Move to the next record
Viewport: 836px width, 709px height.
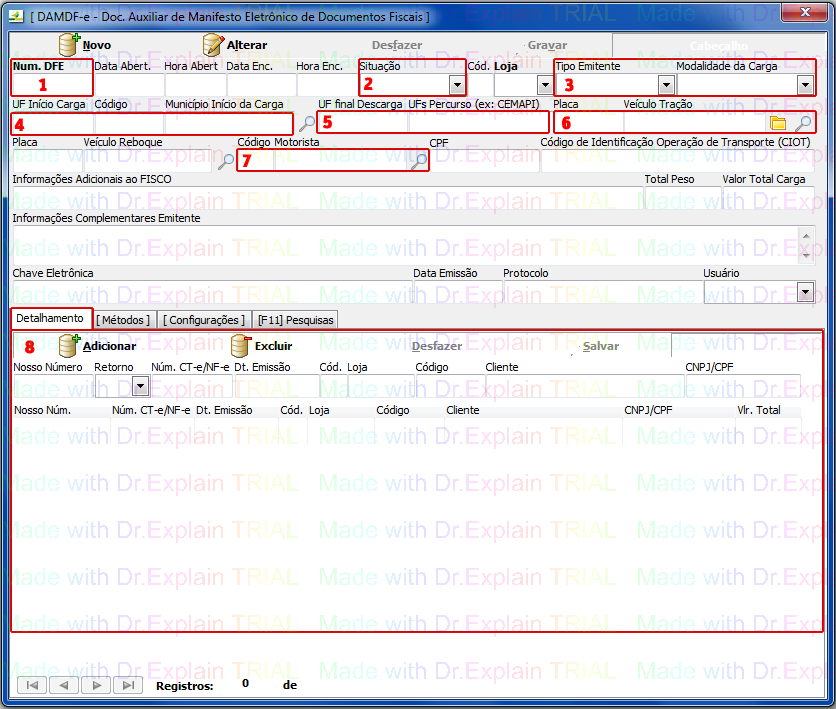96,685
